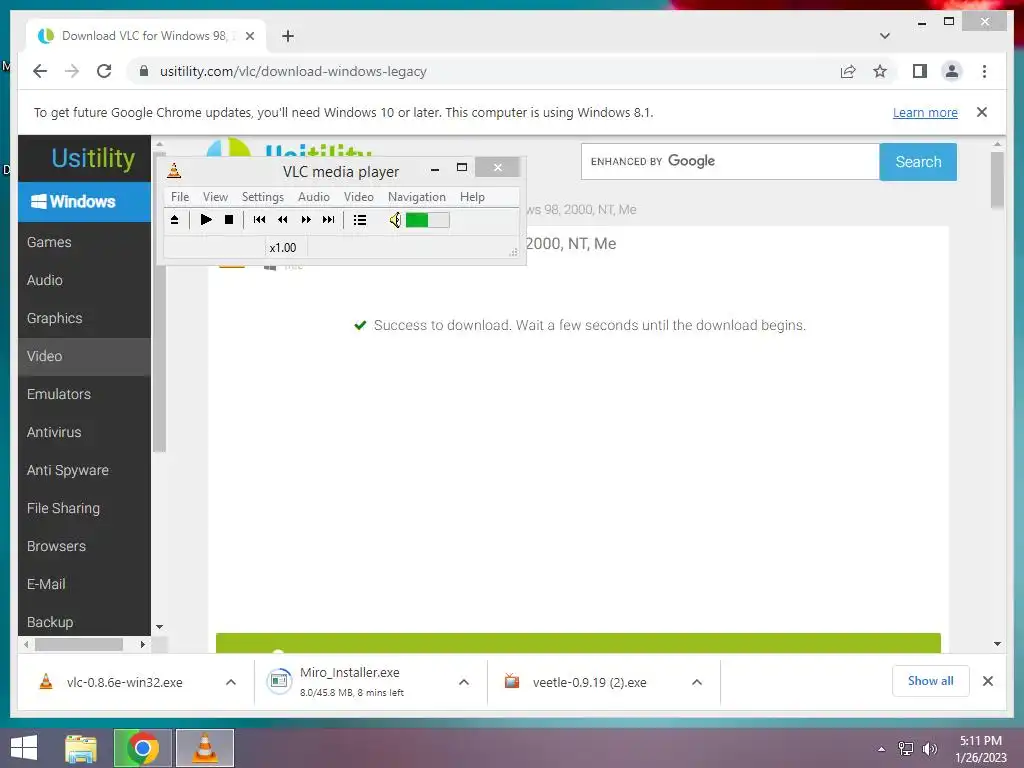Open VLC File menu
The image size is (1024, 768).
[180, 197]
